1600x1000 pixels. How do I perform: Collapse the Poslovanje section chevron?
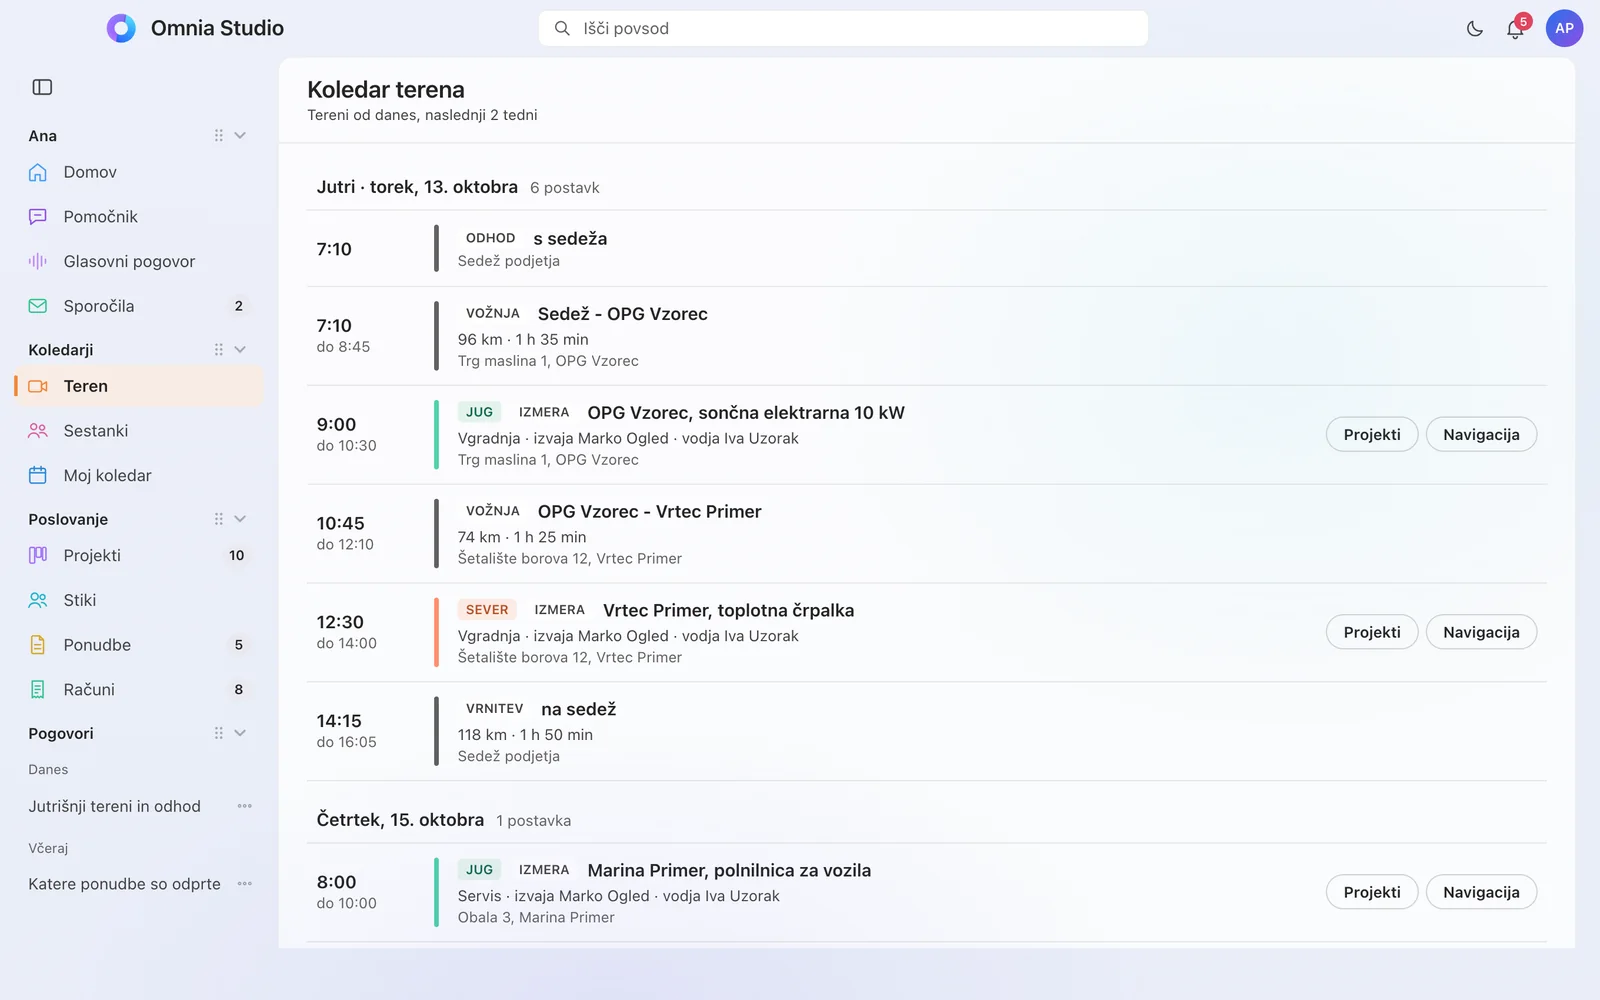tap(240, 519)
